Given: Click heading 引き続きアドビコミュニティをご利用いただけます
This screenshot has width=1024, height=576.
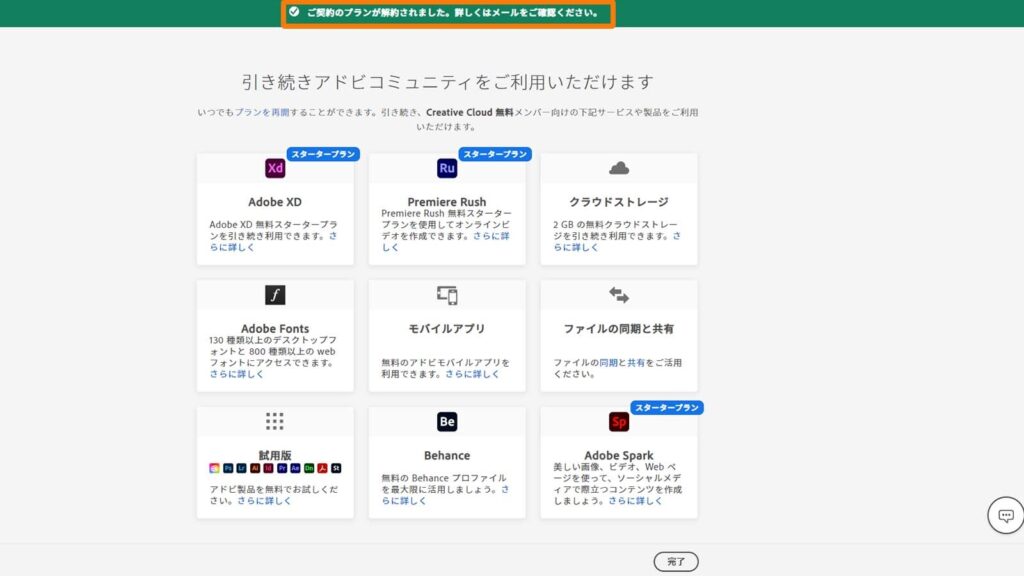Looking at the screenshot, I should pos(447,82).
